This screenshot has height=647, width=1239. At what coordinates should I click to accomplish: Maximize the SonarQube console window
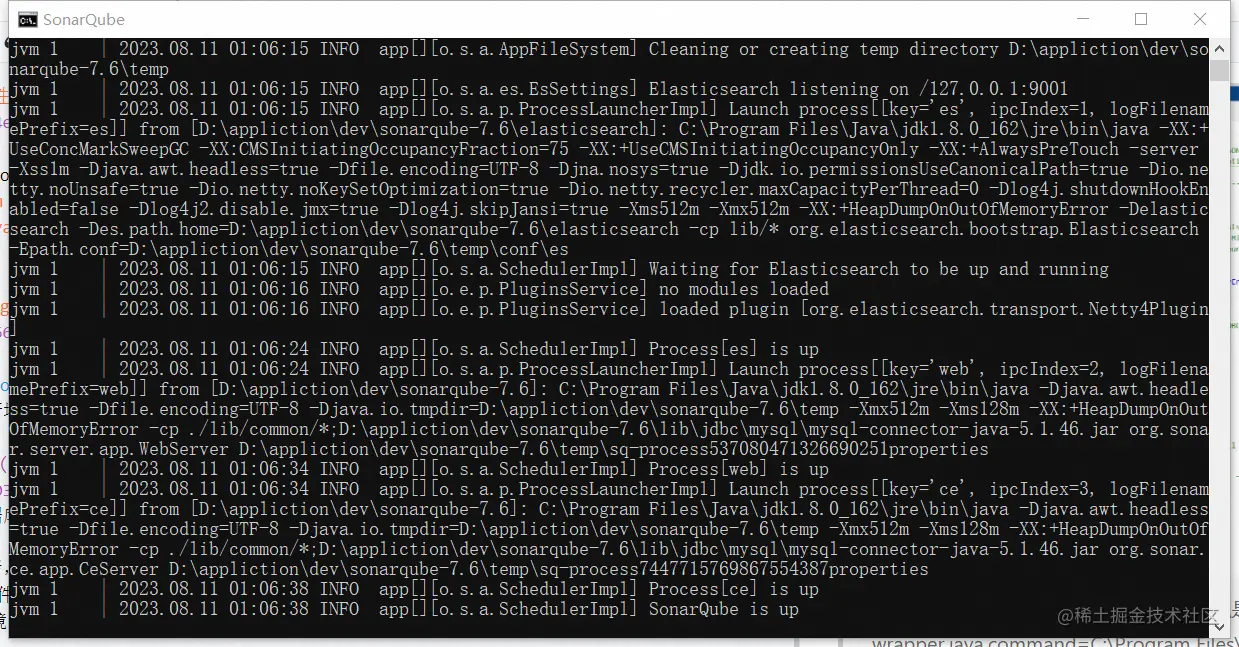1141,19
